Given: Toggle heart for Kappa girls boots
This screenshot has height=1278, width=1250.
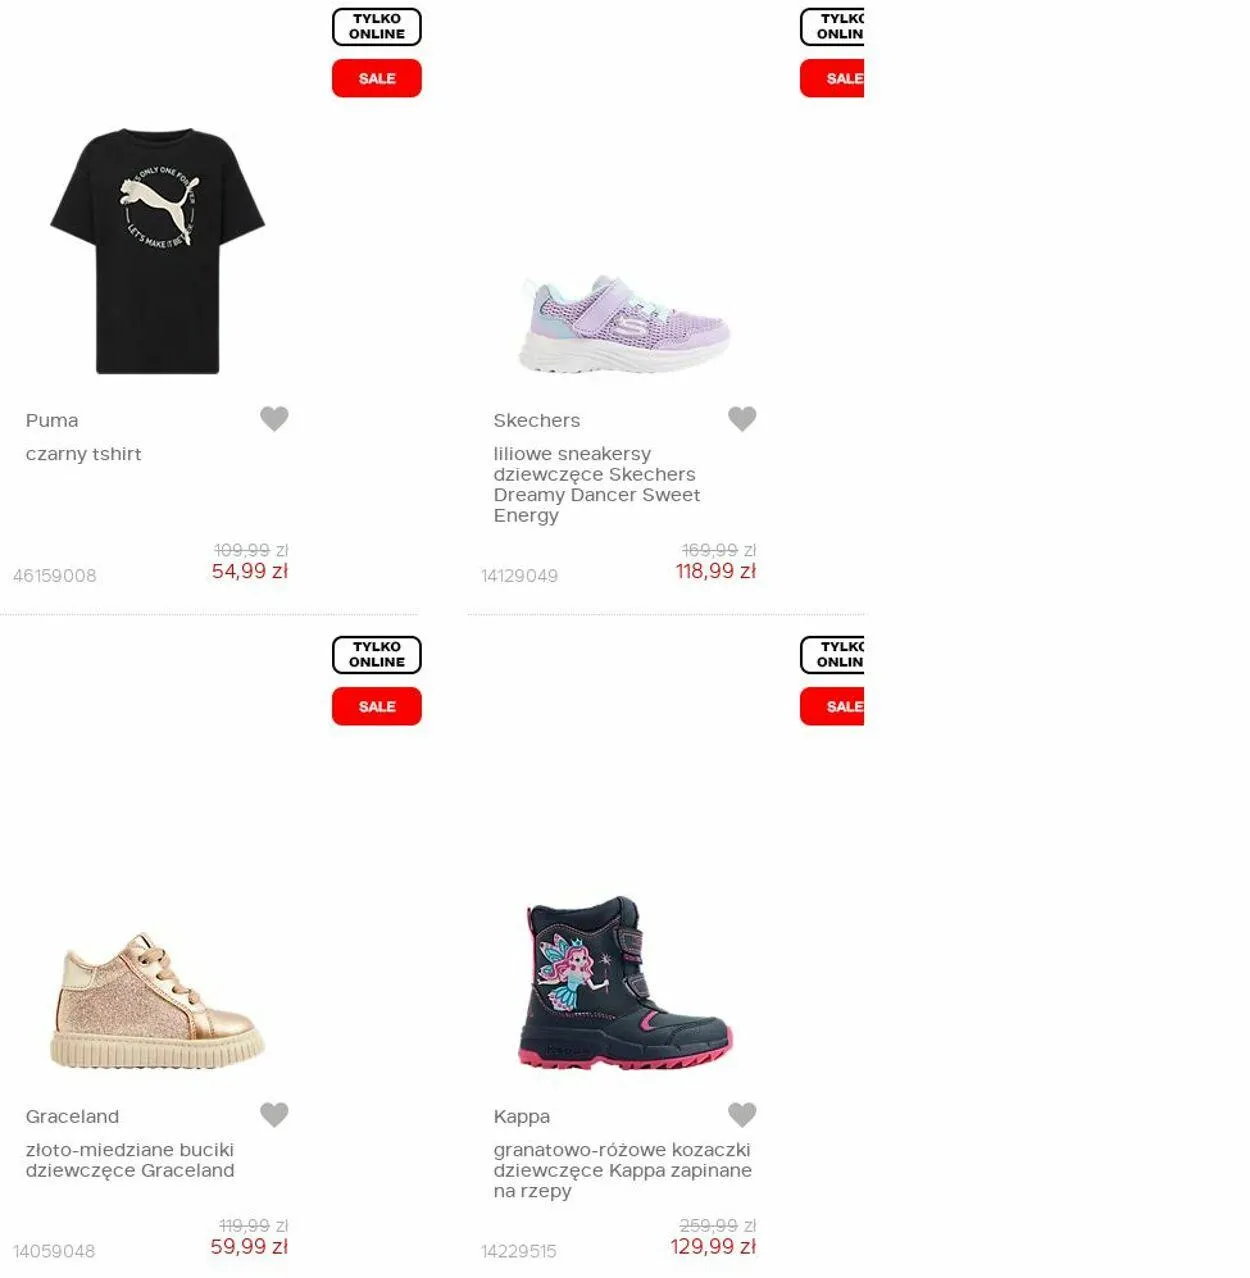Looking at the screenshot, I should coord(742,1115).
